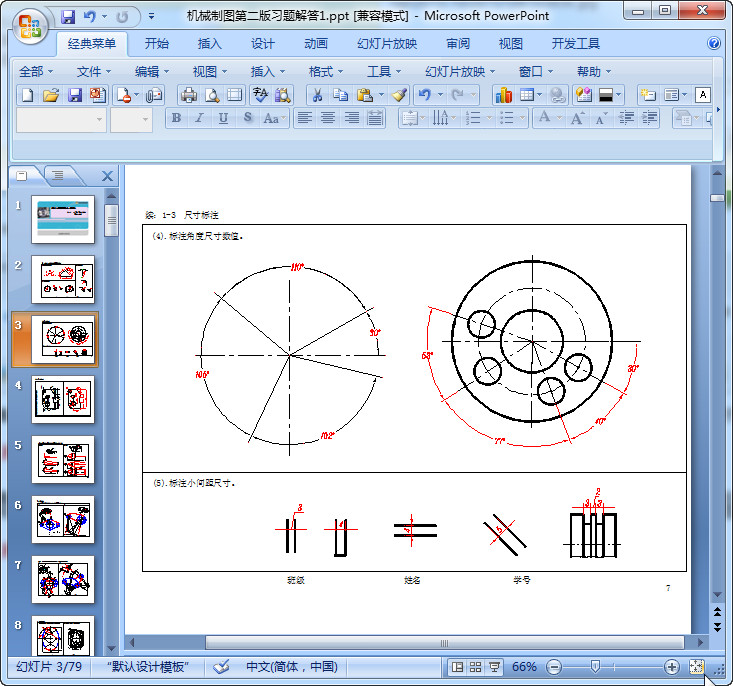733x686 pixels.
Task: Click the Print icon in toolbar
Action: point(189,95)
